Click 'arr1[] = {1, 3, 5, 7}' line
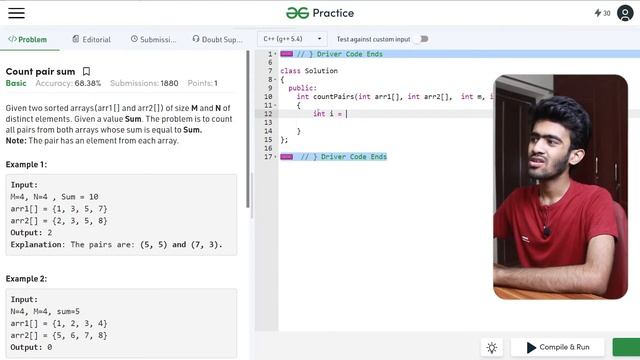The width and height of the screenshot is (640, 360). (x=59, y=209)
